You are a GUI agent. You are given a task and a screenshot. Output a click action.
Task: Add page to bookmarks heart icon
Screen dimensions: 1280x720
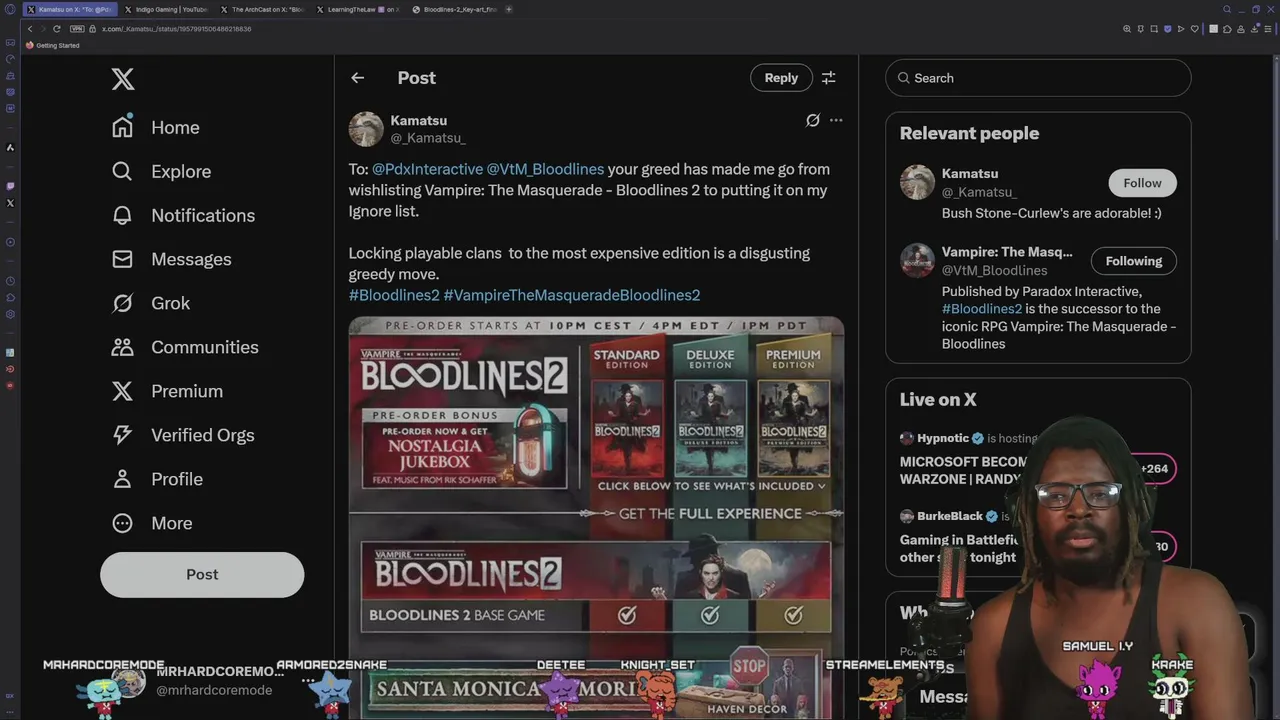click(x=1194, y=29)
